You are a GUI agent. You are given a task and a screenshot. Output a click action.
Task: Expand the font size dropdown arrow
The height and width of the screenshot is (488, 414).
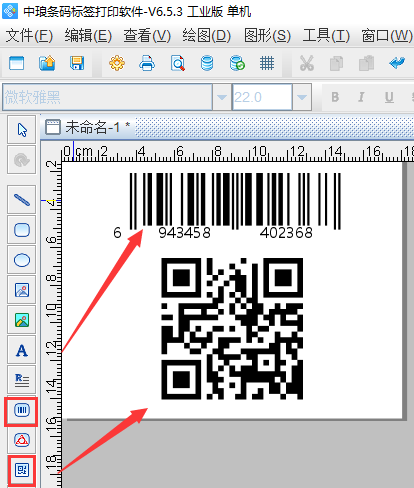(302, 97)
